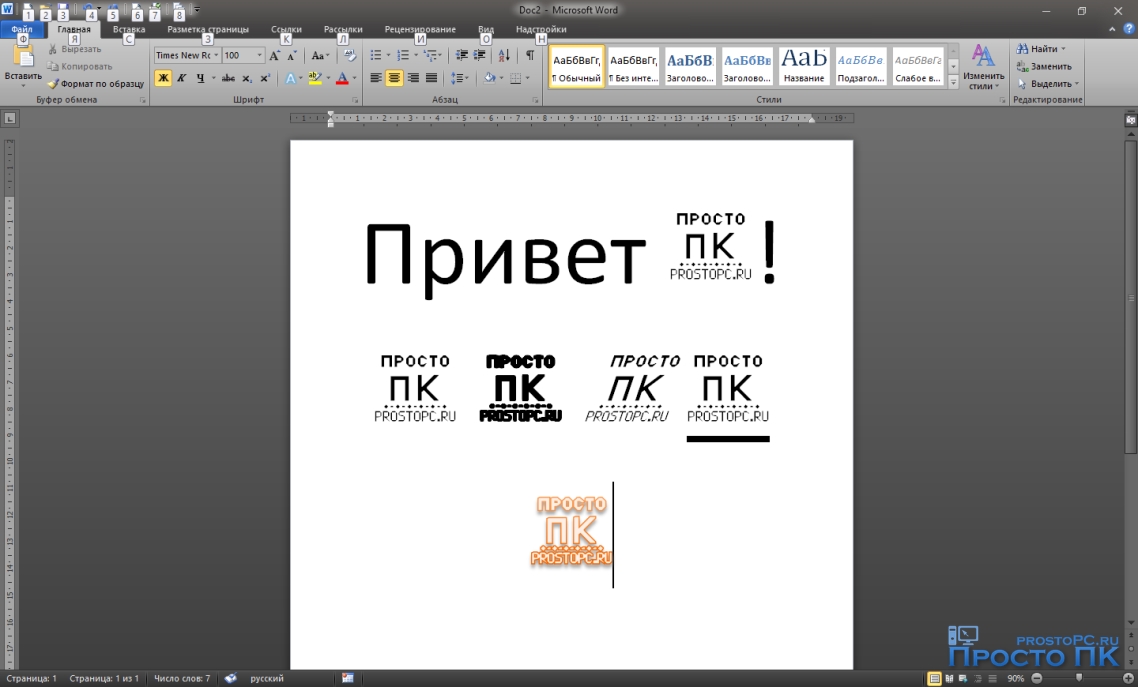Click the shading paint bucket icon

tap(489, 78)
